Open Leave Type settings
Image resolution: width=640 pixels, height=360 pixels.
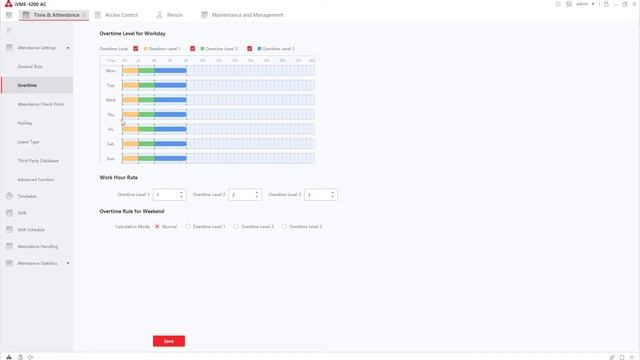(x=29, y=142)
